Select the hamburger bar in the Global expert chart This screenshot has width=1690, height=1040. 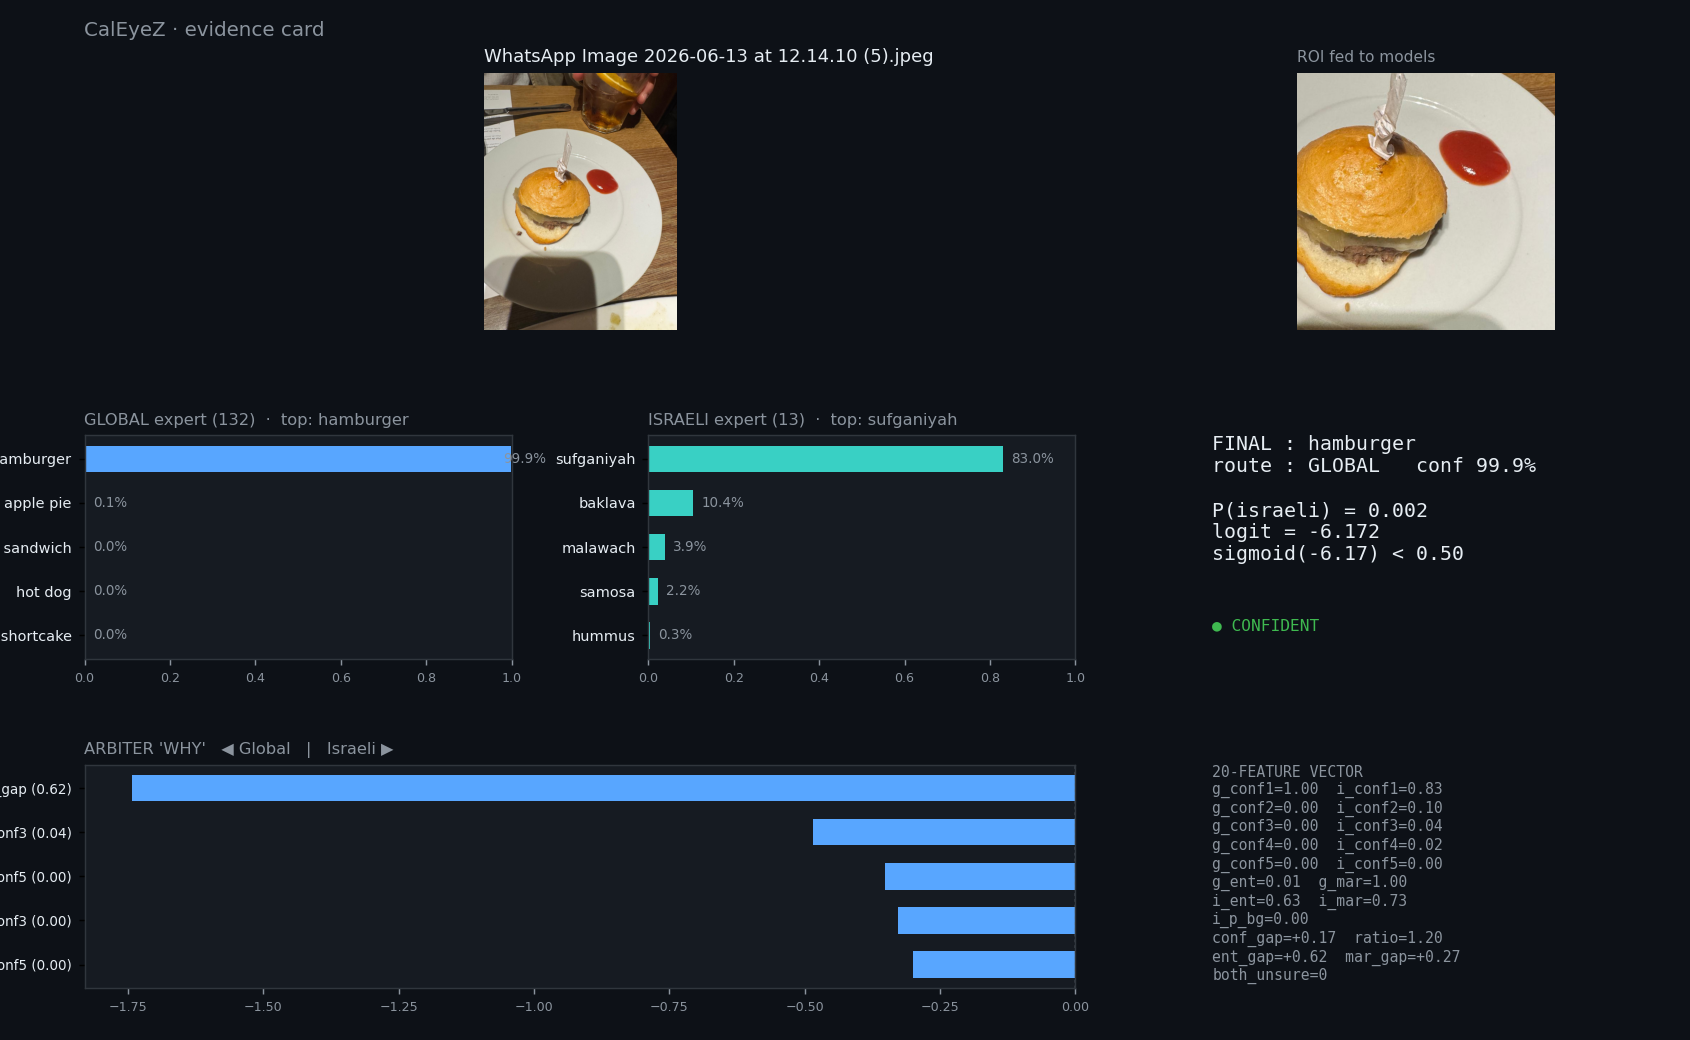[x=298, y=459]
